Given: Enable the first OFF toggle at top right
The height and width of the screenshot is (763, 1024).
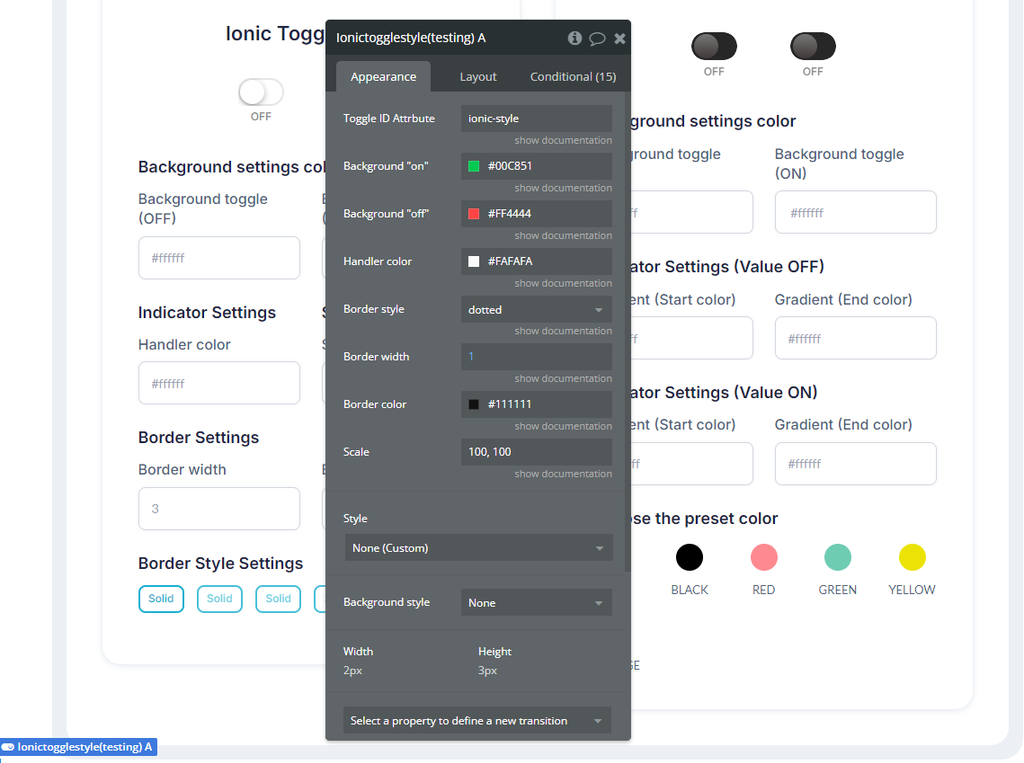Looking at the screenshot, I should click(x=713, y=44).
